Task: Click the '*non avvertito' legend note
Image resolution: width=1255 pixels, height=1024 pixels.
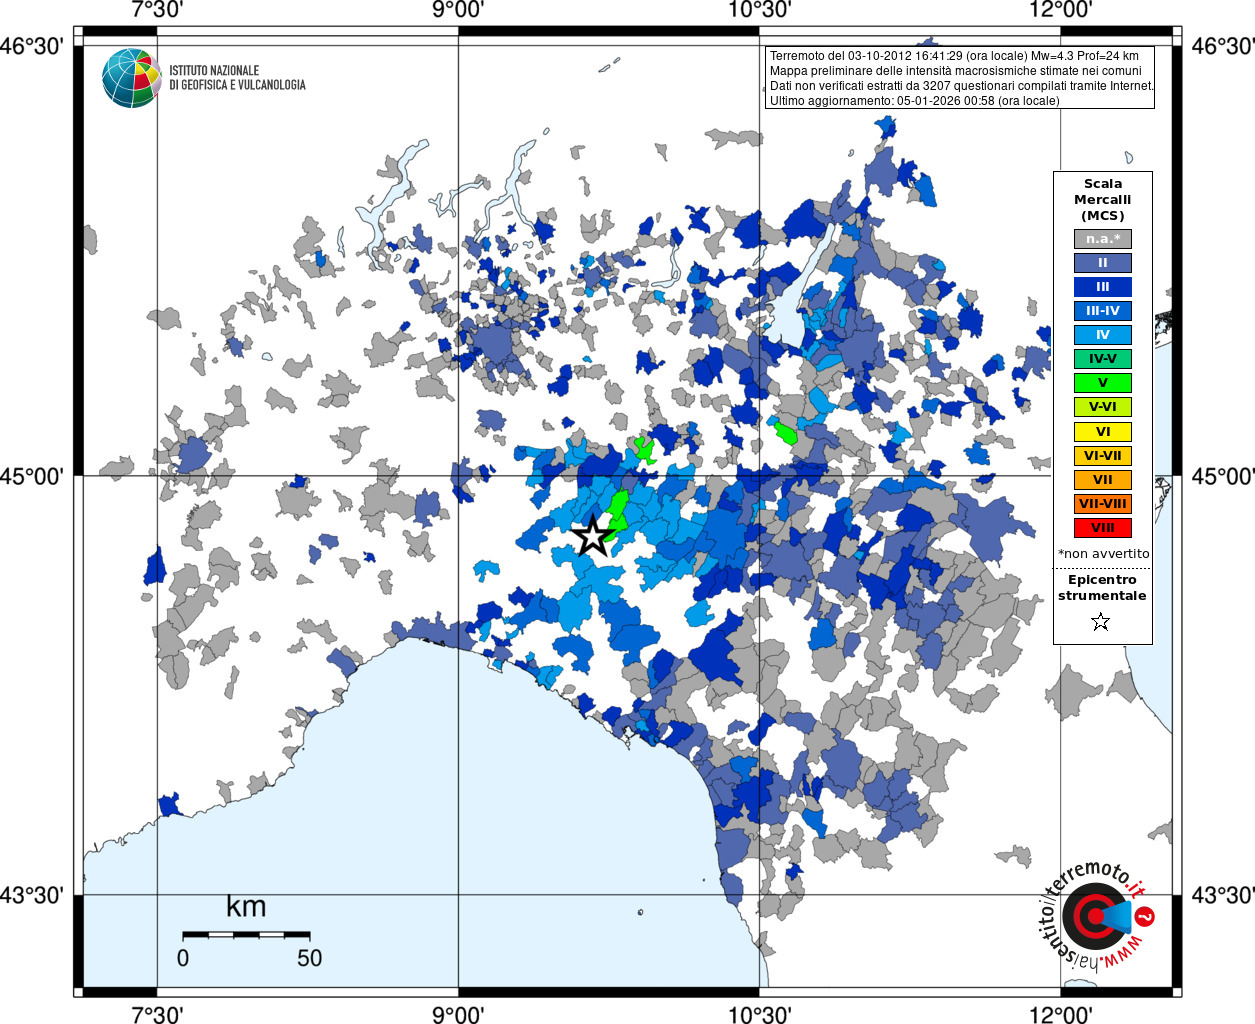Action: [x=1104, y=553]
